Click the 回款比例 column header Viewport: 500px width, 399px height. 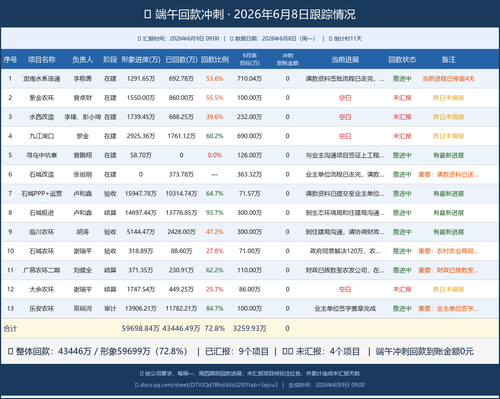point(215,60)
